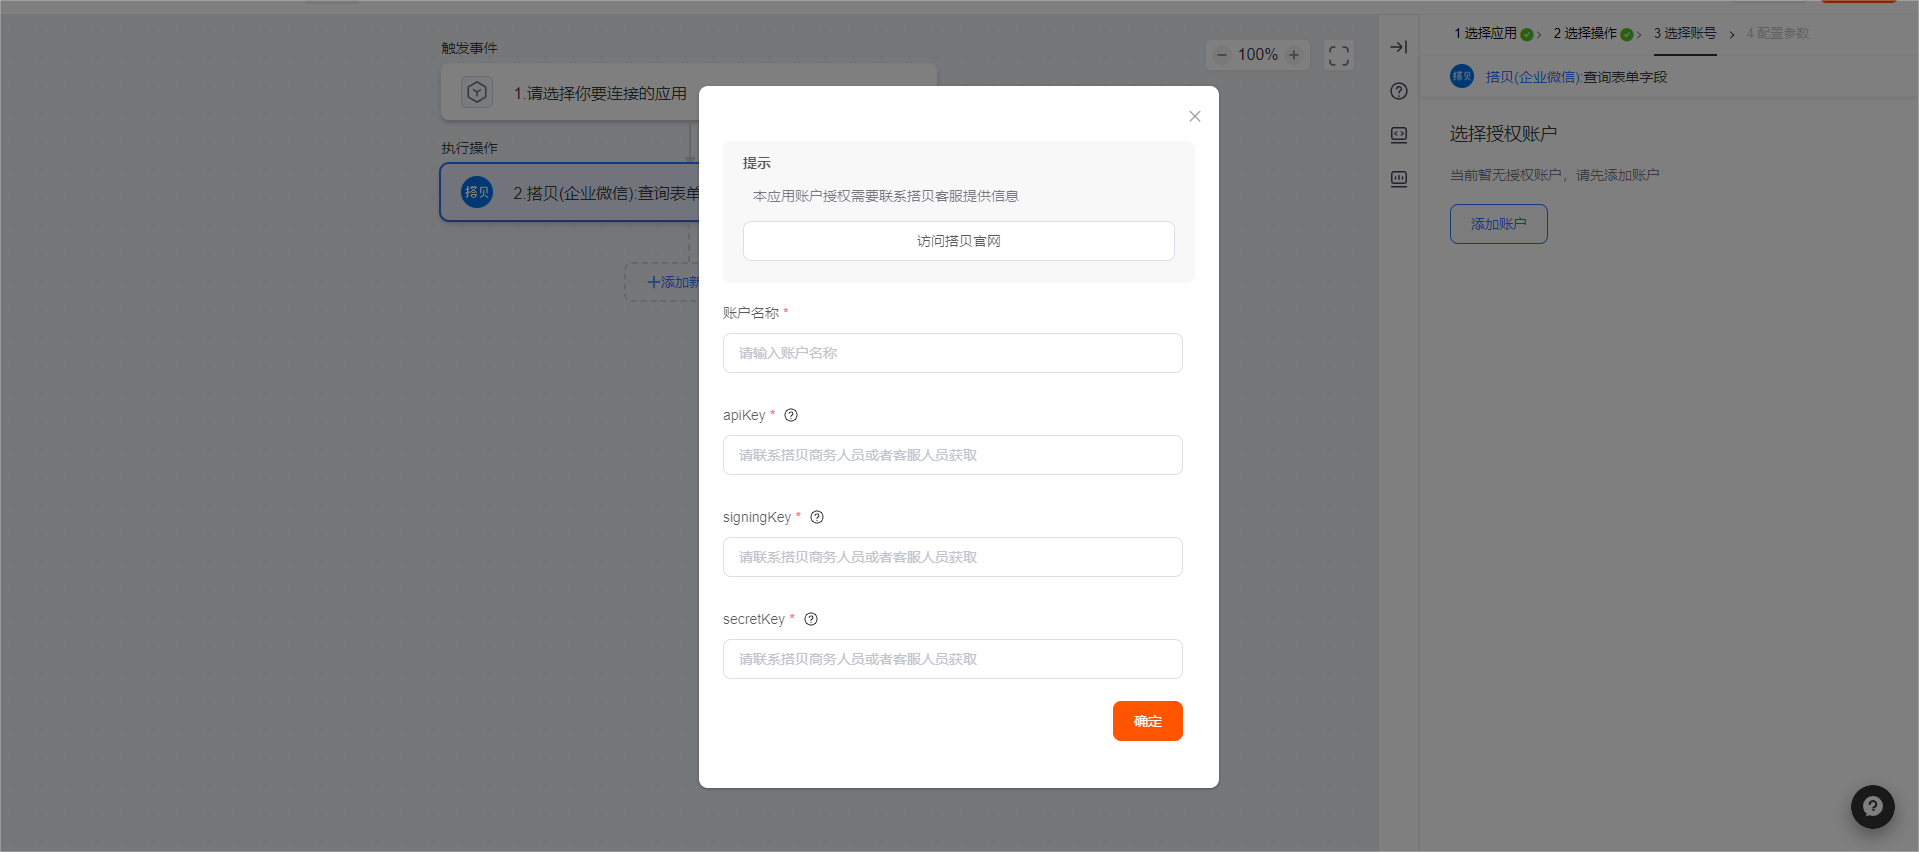The image size is (1919, 852).
Task: Click the 选择授权账户 heading
Action: coord(1503,134)
